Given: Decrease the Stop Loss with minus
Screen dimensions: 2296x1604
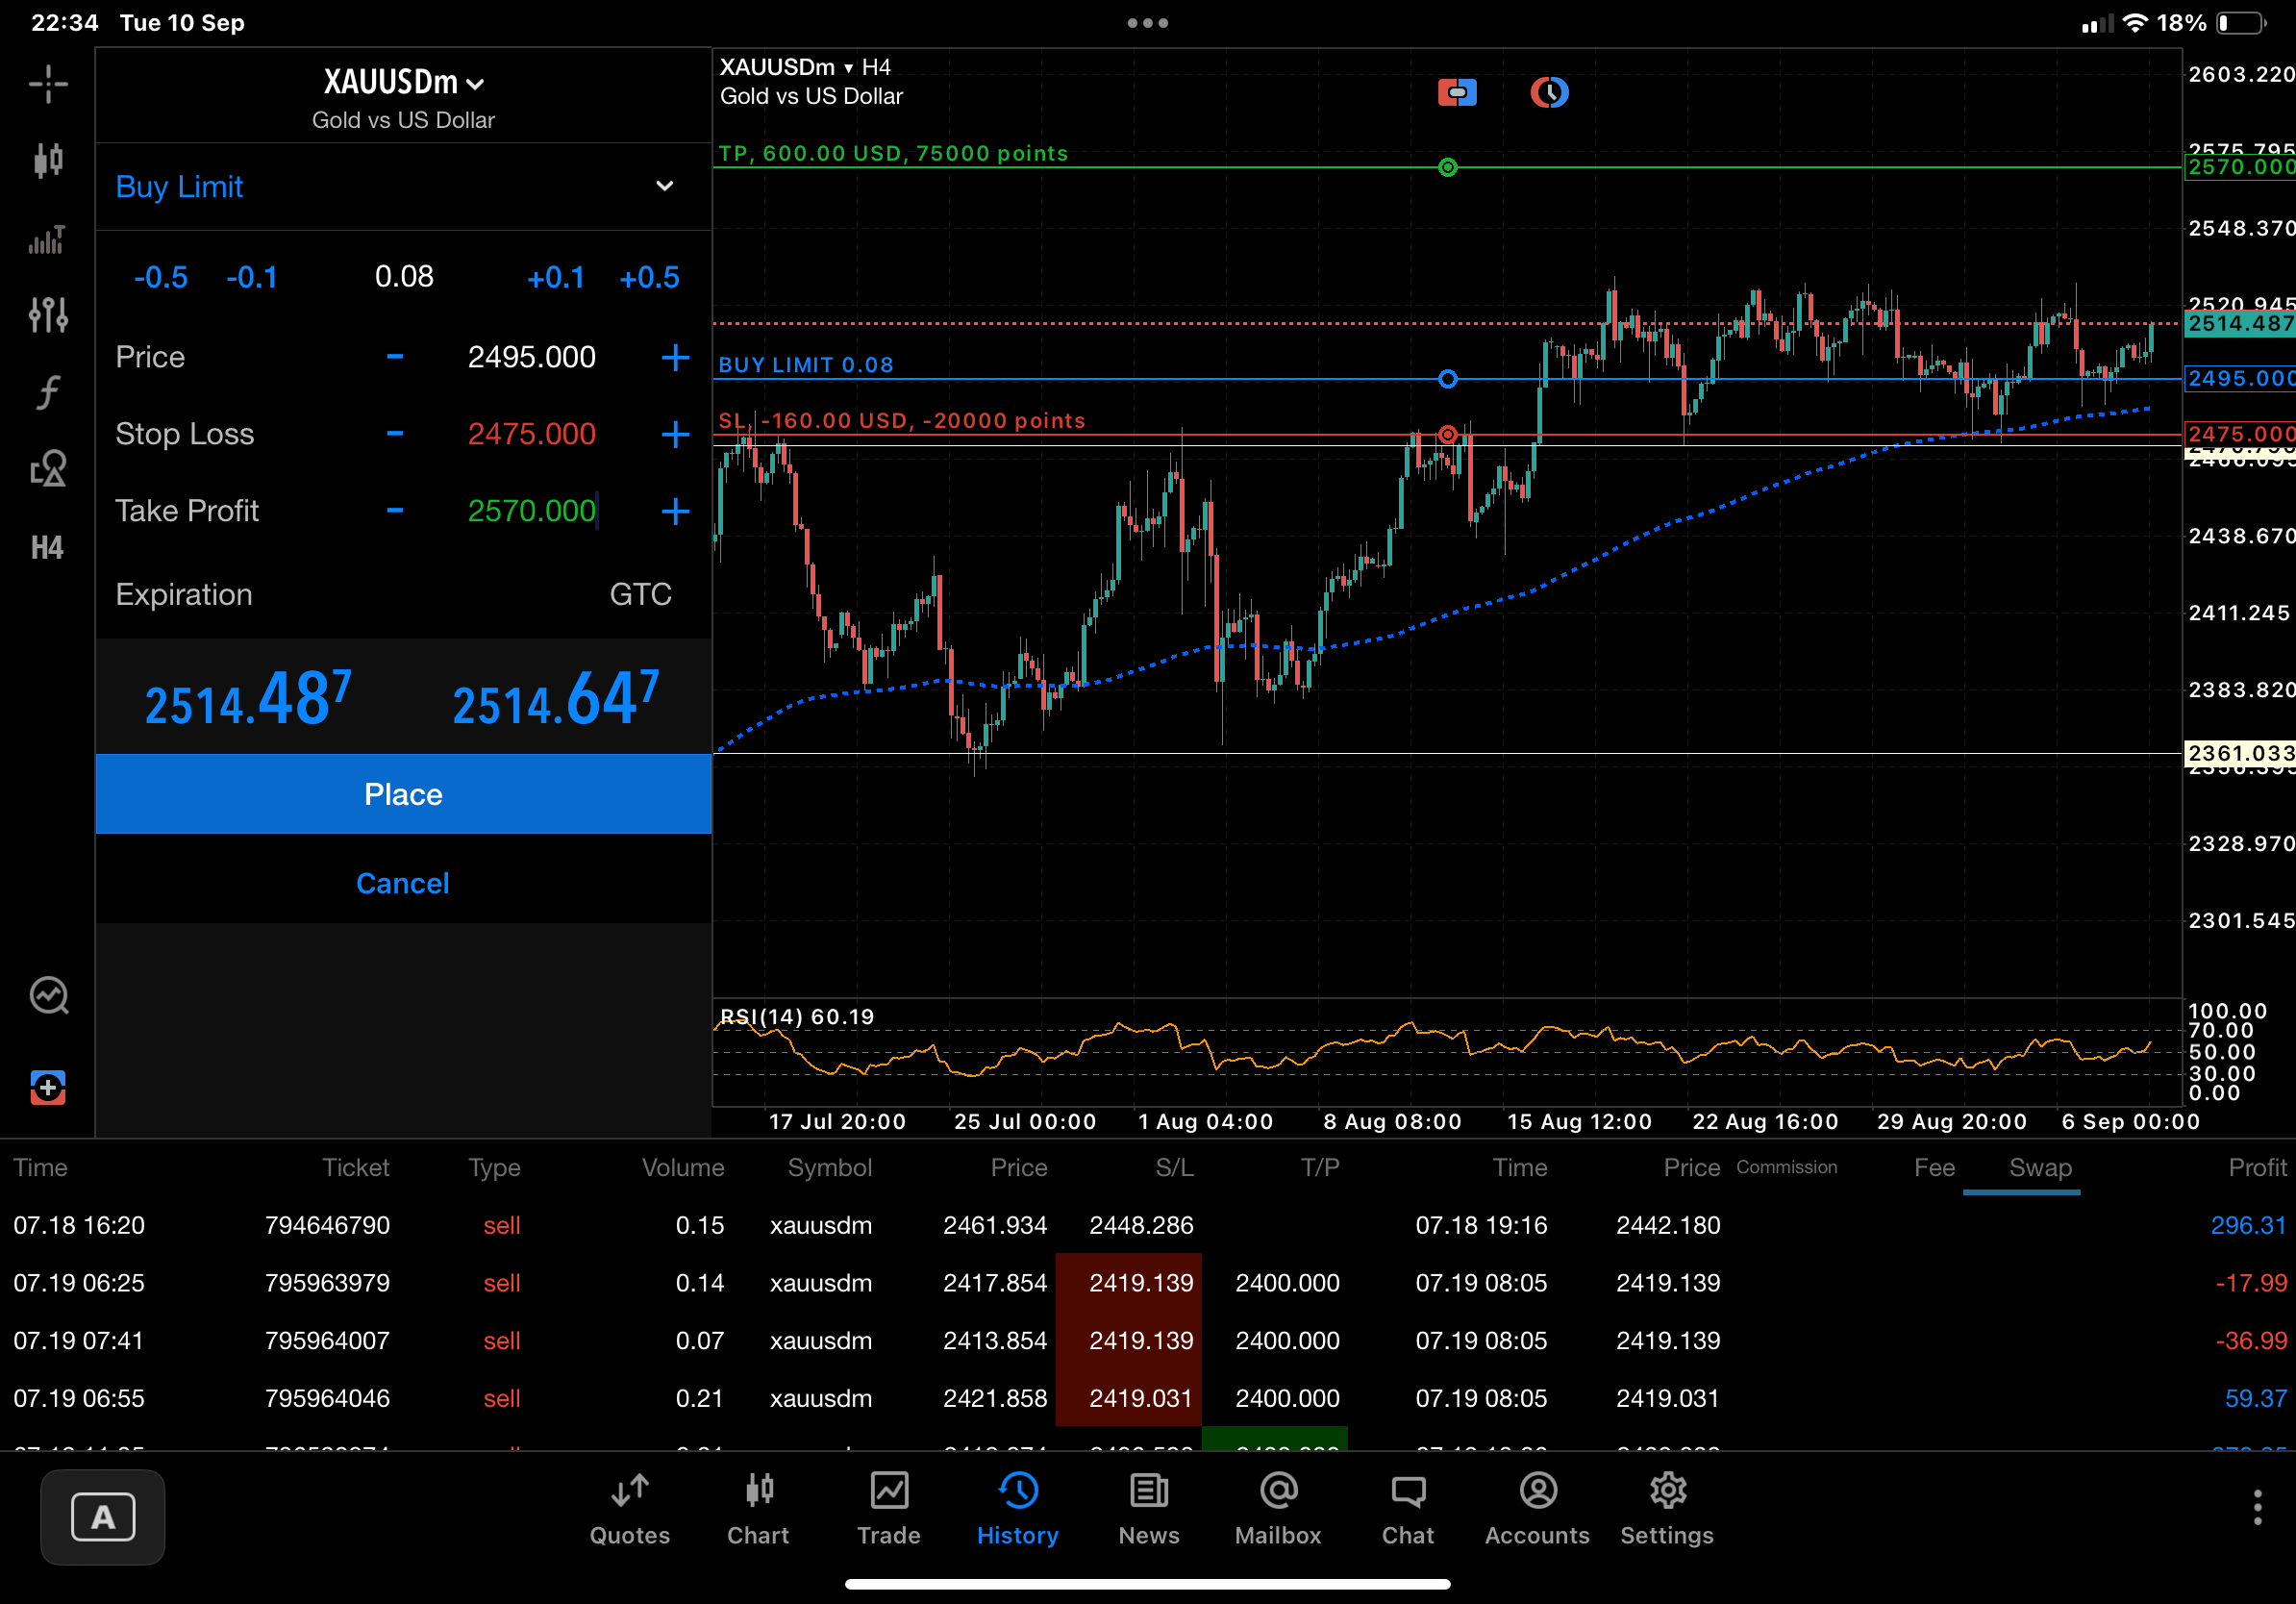Looking at the screenshot, I should tap(395, 434).
